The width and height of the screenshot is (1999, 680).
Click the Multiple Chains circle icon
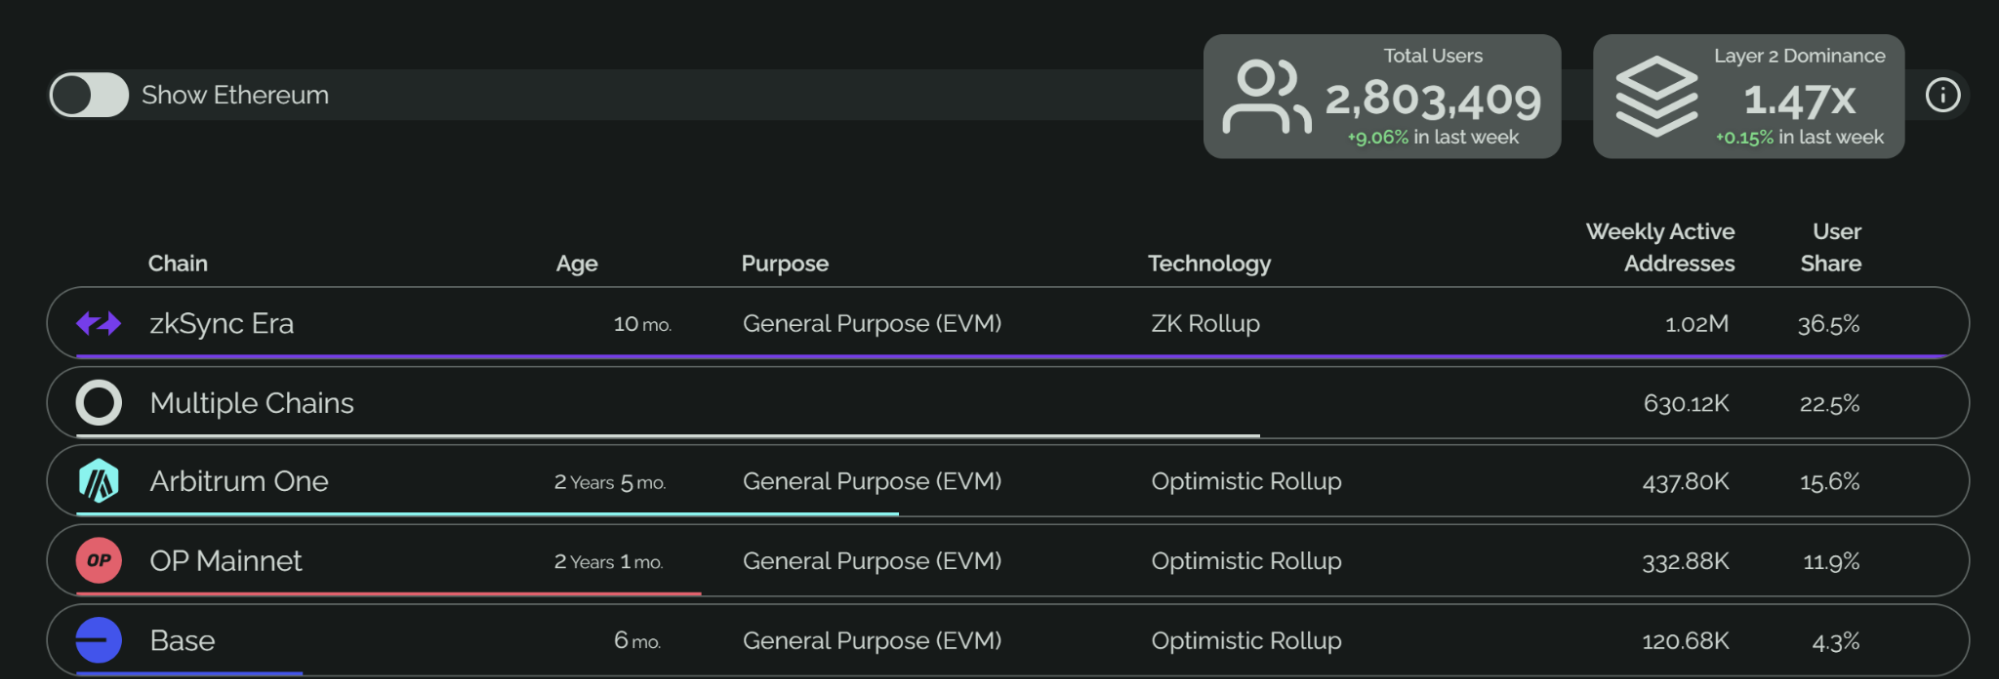[x=98, y=403]
